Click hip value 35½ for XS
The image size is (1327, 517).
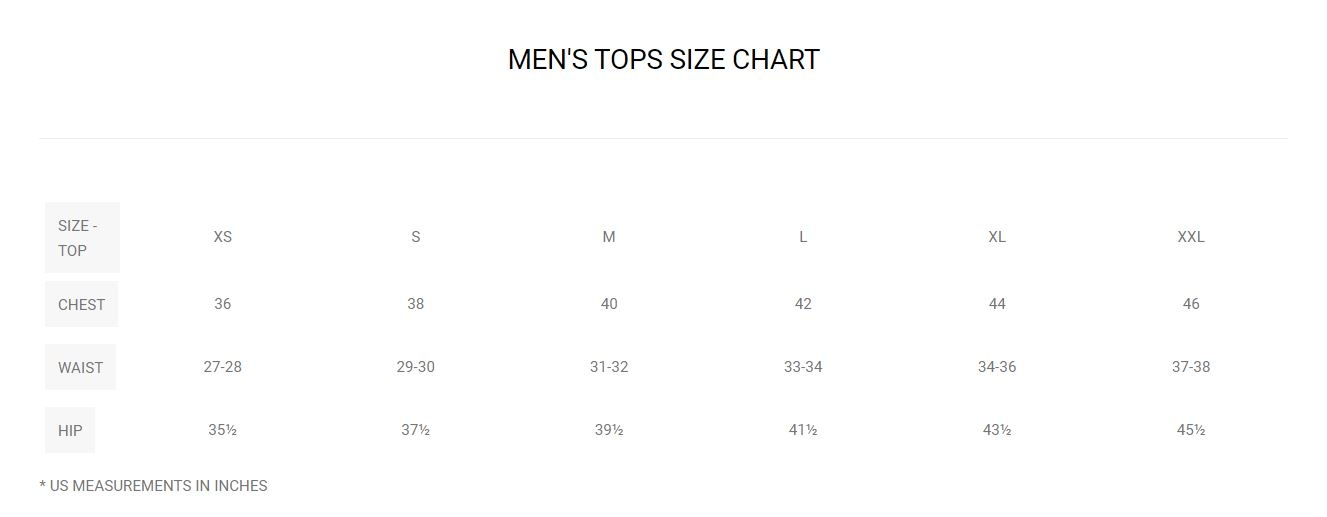[223, 430]
